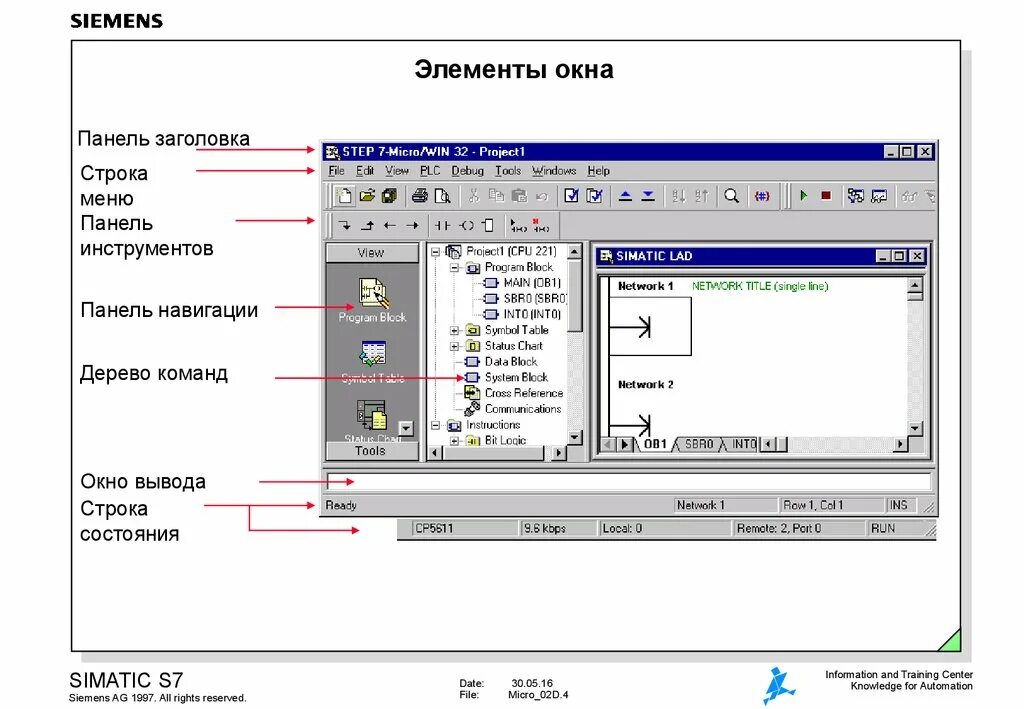Open the Windows menu
This screenshot has height=709, width=1024.
click(554, 171)
